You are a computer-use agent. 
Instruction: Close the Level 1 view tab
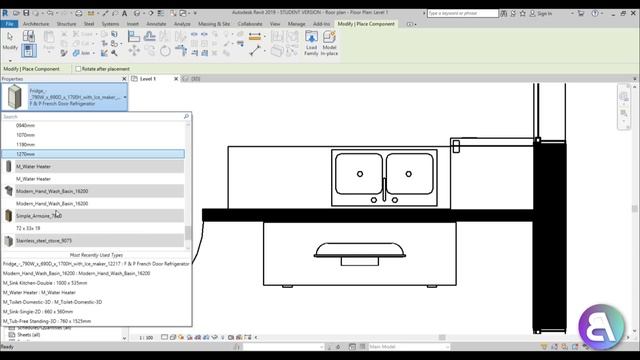pos(176,79)
